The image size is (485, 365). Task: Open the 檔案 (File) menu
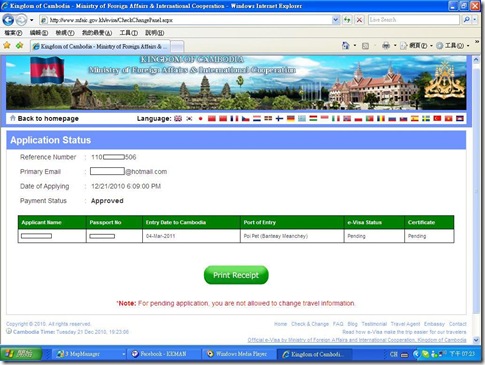pyautogui.click(x=13, y=33)
